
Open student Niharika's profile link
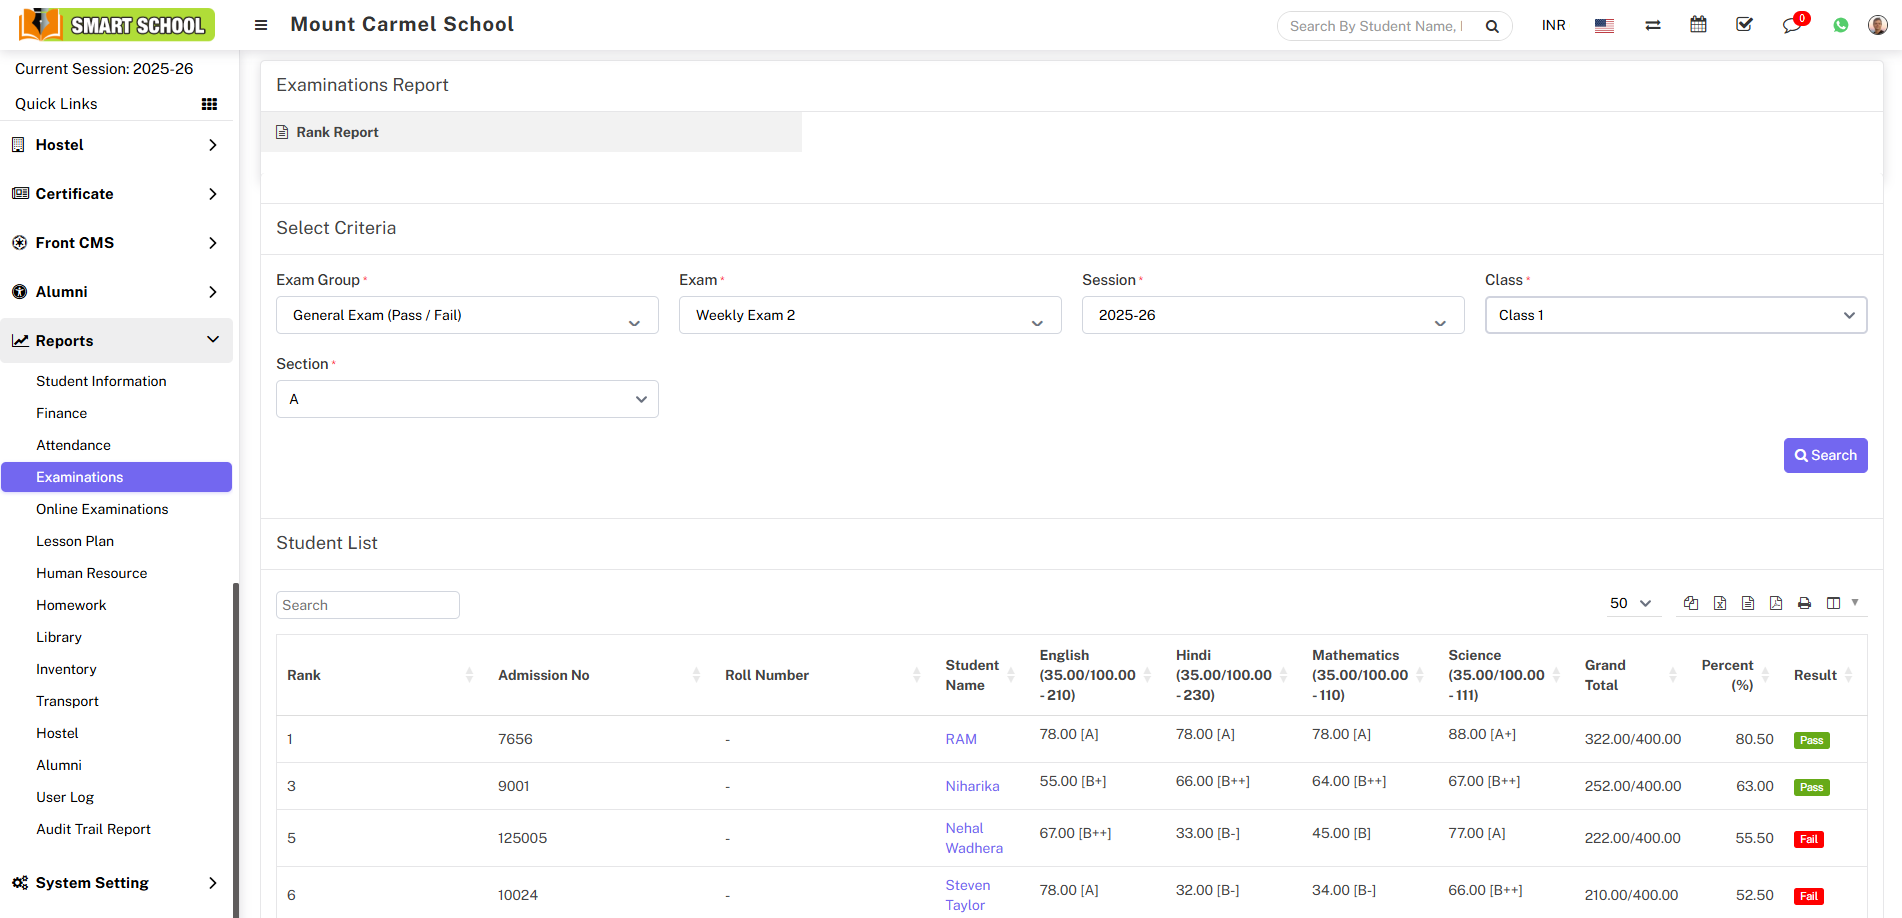972,786
